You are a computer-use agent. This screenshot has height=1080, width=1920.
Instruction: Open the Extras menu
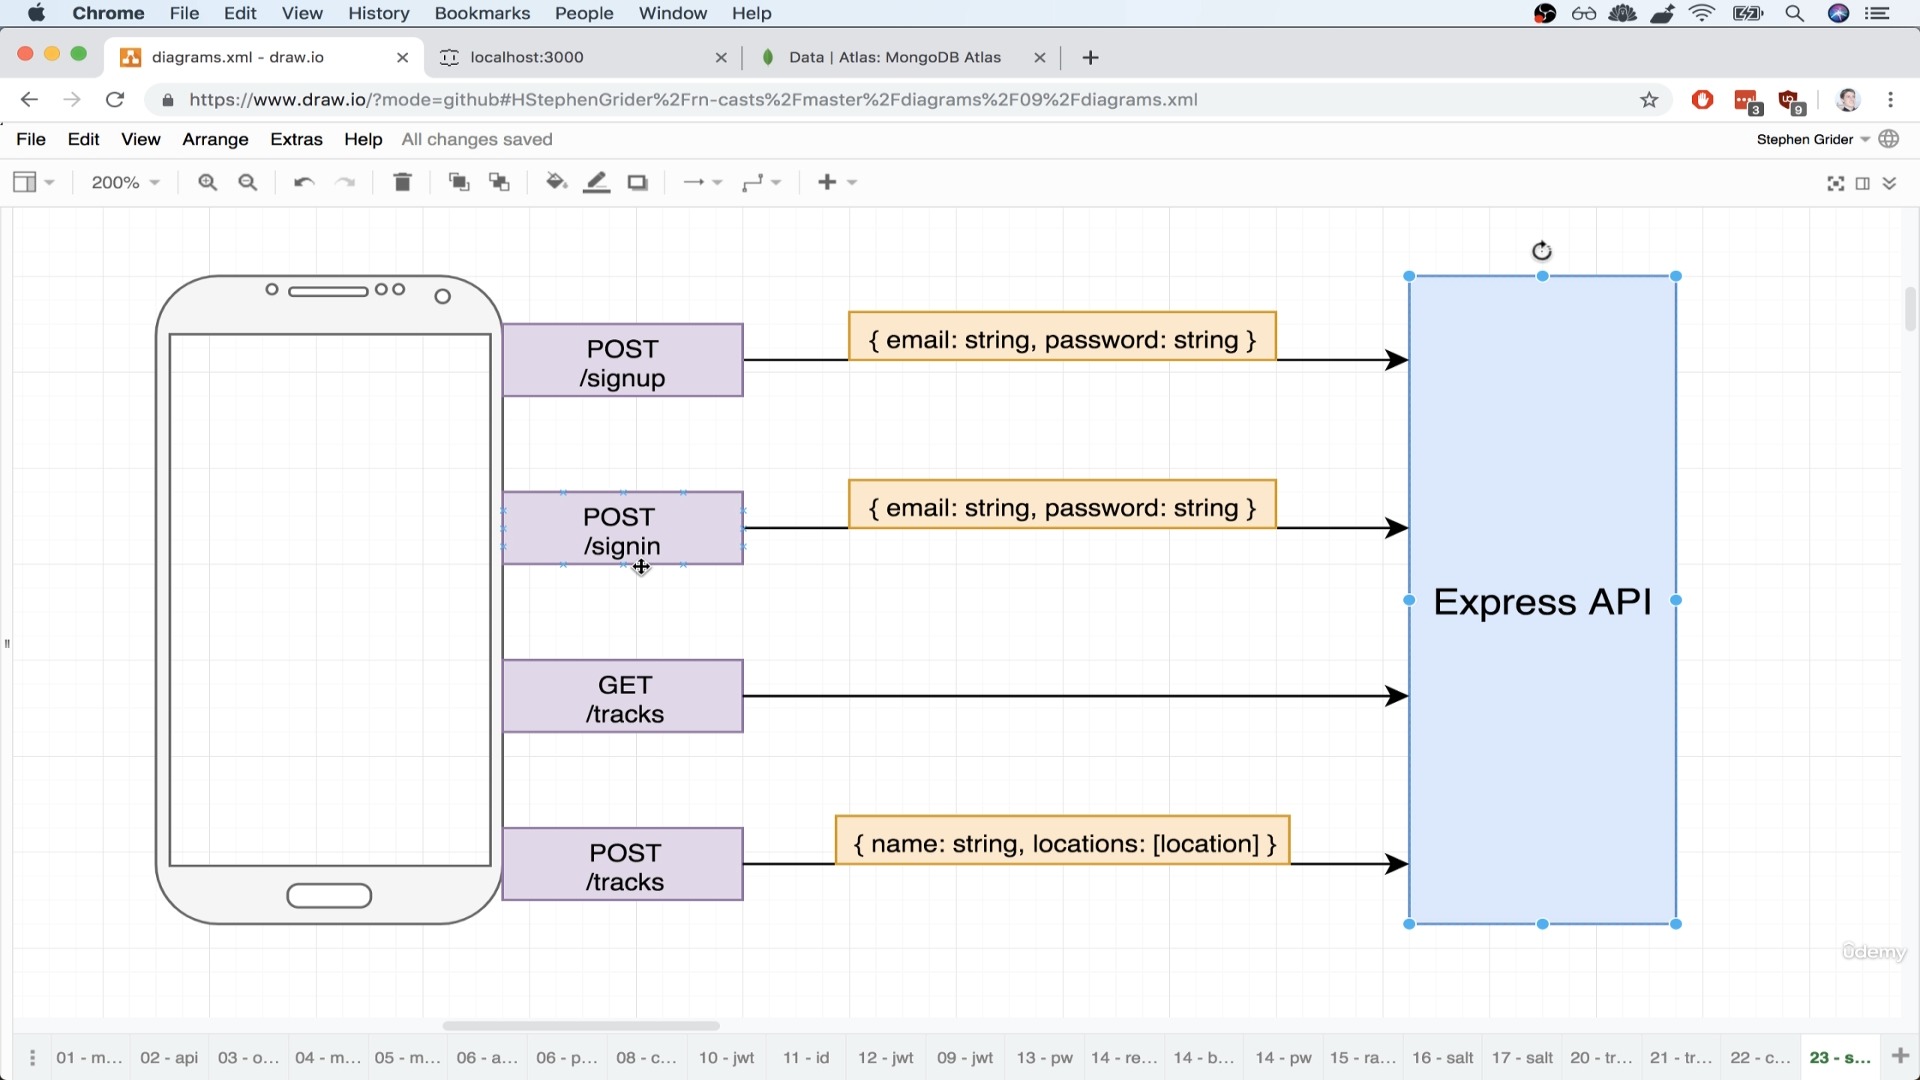(x=296, y=139)
